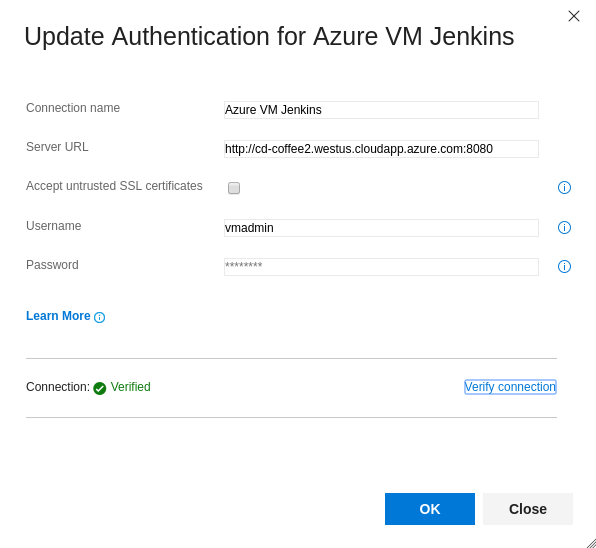
Task: Click the green Verified checkmark icon
Action: coord(100,388)
